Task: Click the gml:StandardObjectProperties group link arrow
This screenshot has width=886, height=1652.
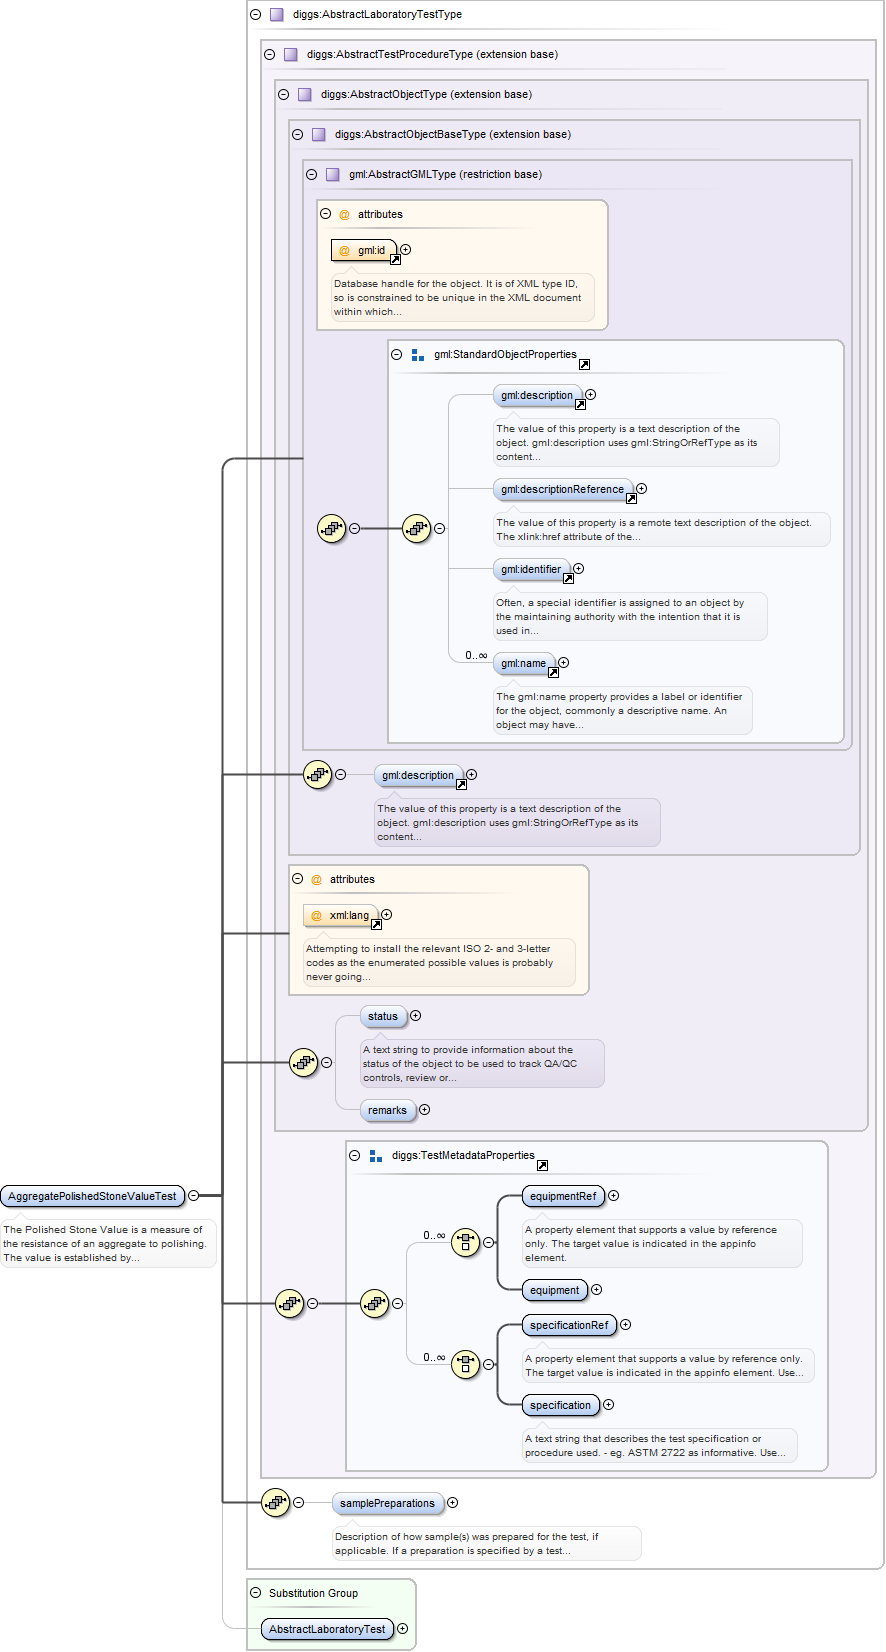Action: pos(584,365)
